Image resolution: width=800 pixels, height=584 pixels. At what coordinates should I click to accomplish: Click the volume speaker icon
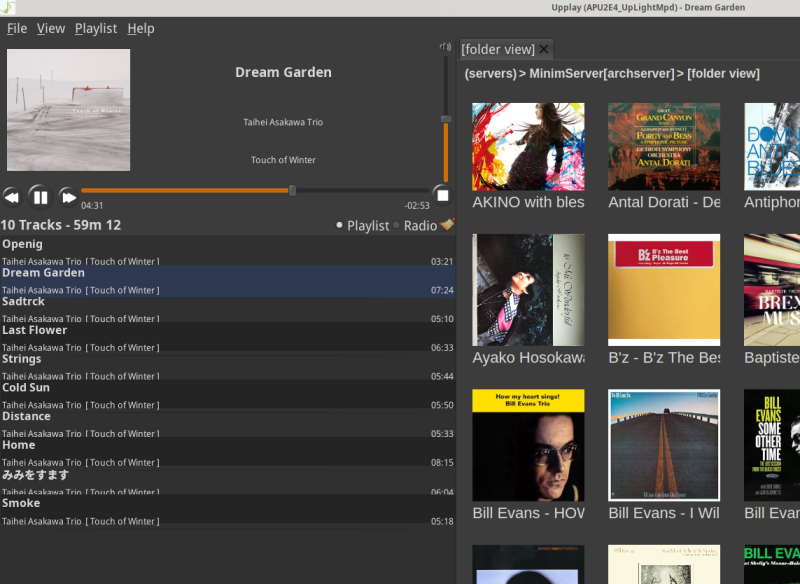point(446,47)
